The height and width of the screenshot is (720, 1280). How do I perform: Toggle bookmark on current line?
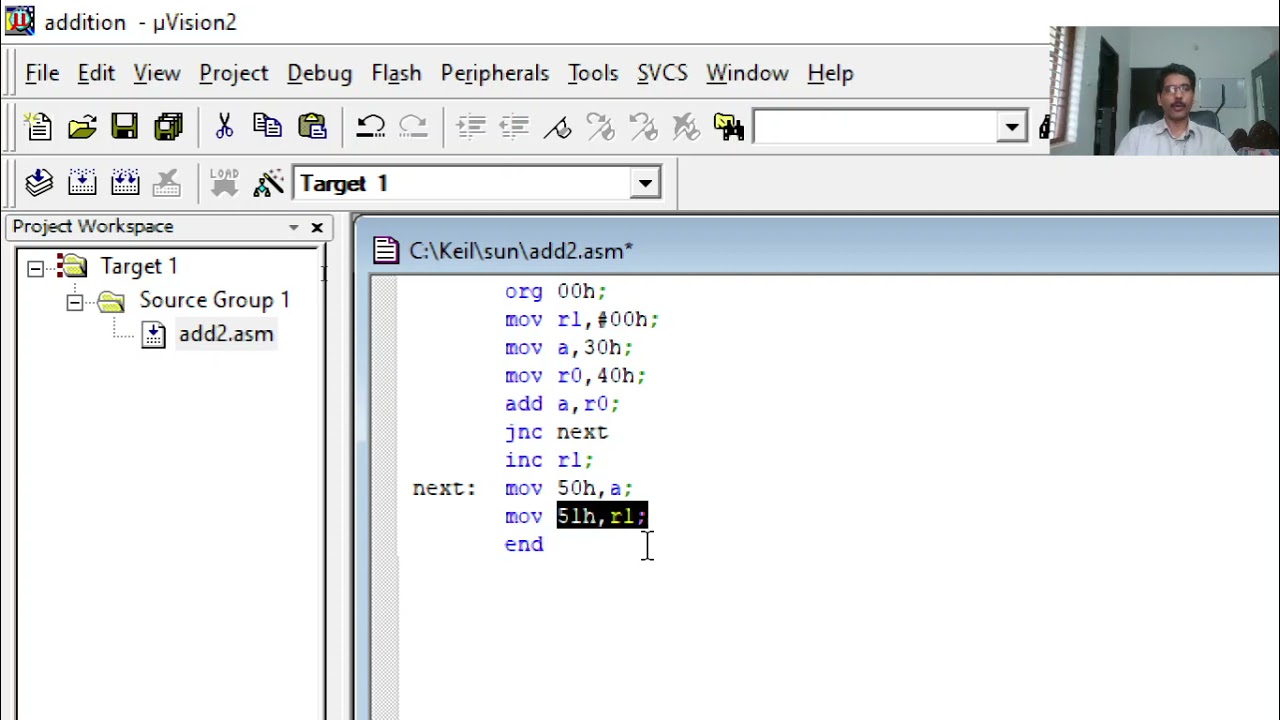point(558,127)
